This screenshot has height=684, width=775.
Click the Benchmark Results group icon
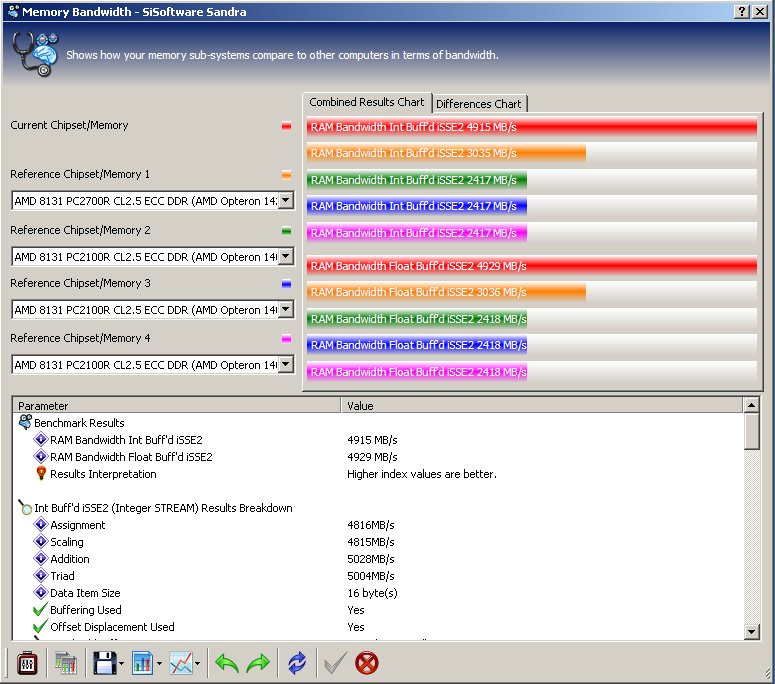25,422
